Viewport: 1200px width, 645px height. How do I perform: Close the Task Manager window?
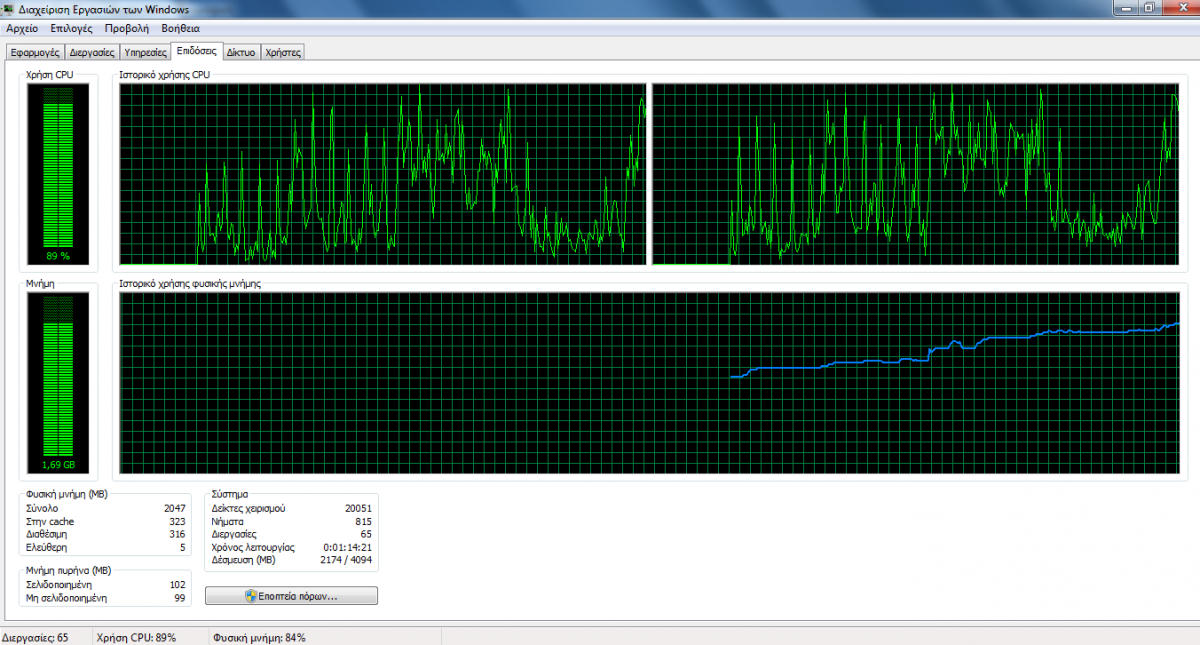(1180, 8)
